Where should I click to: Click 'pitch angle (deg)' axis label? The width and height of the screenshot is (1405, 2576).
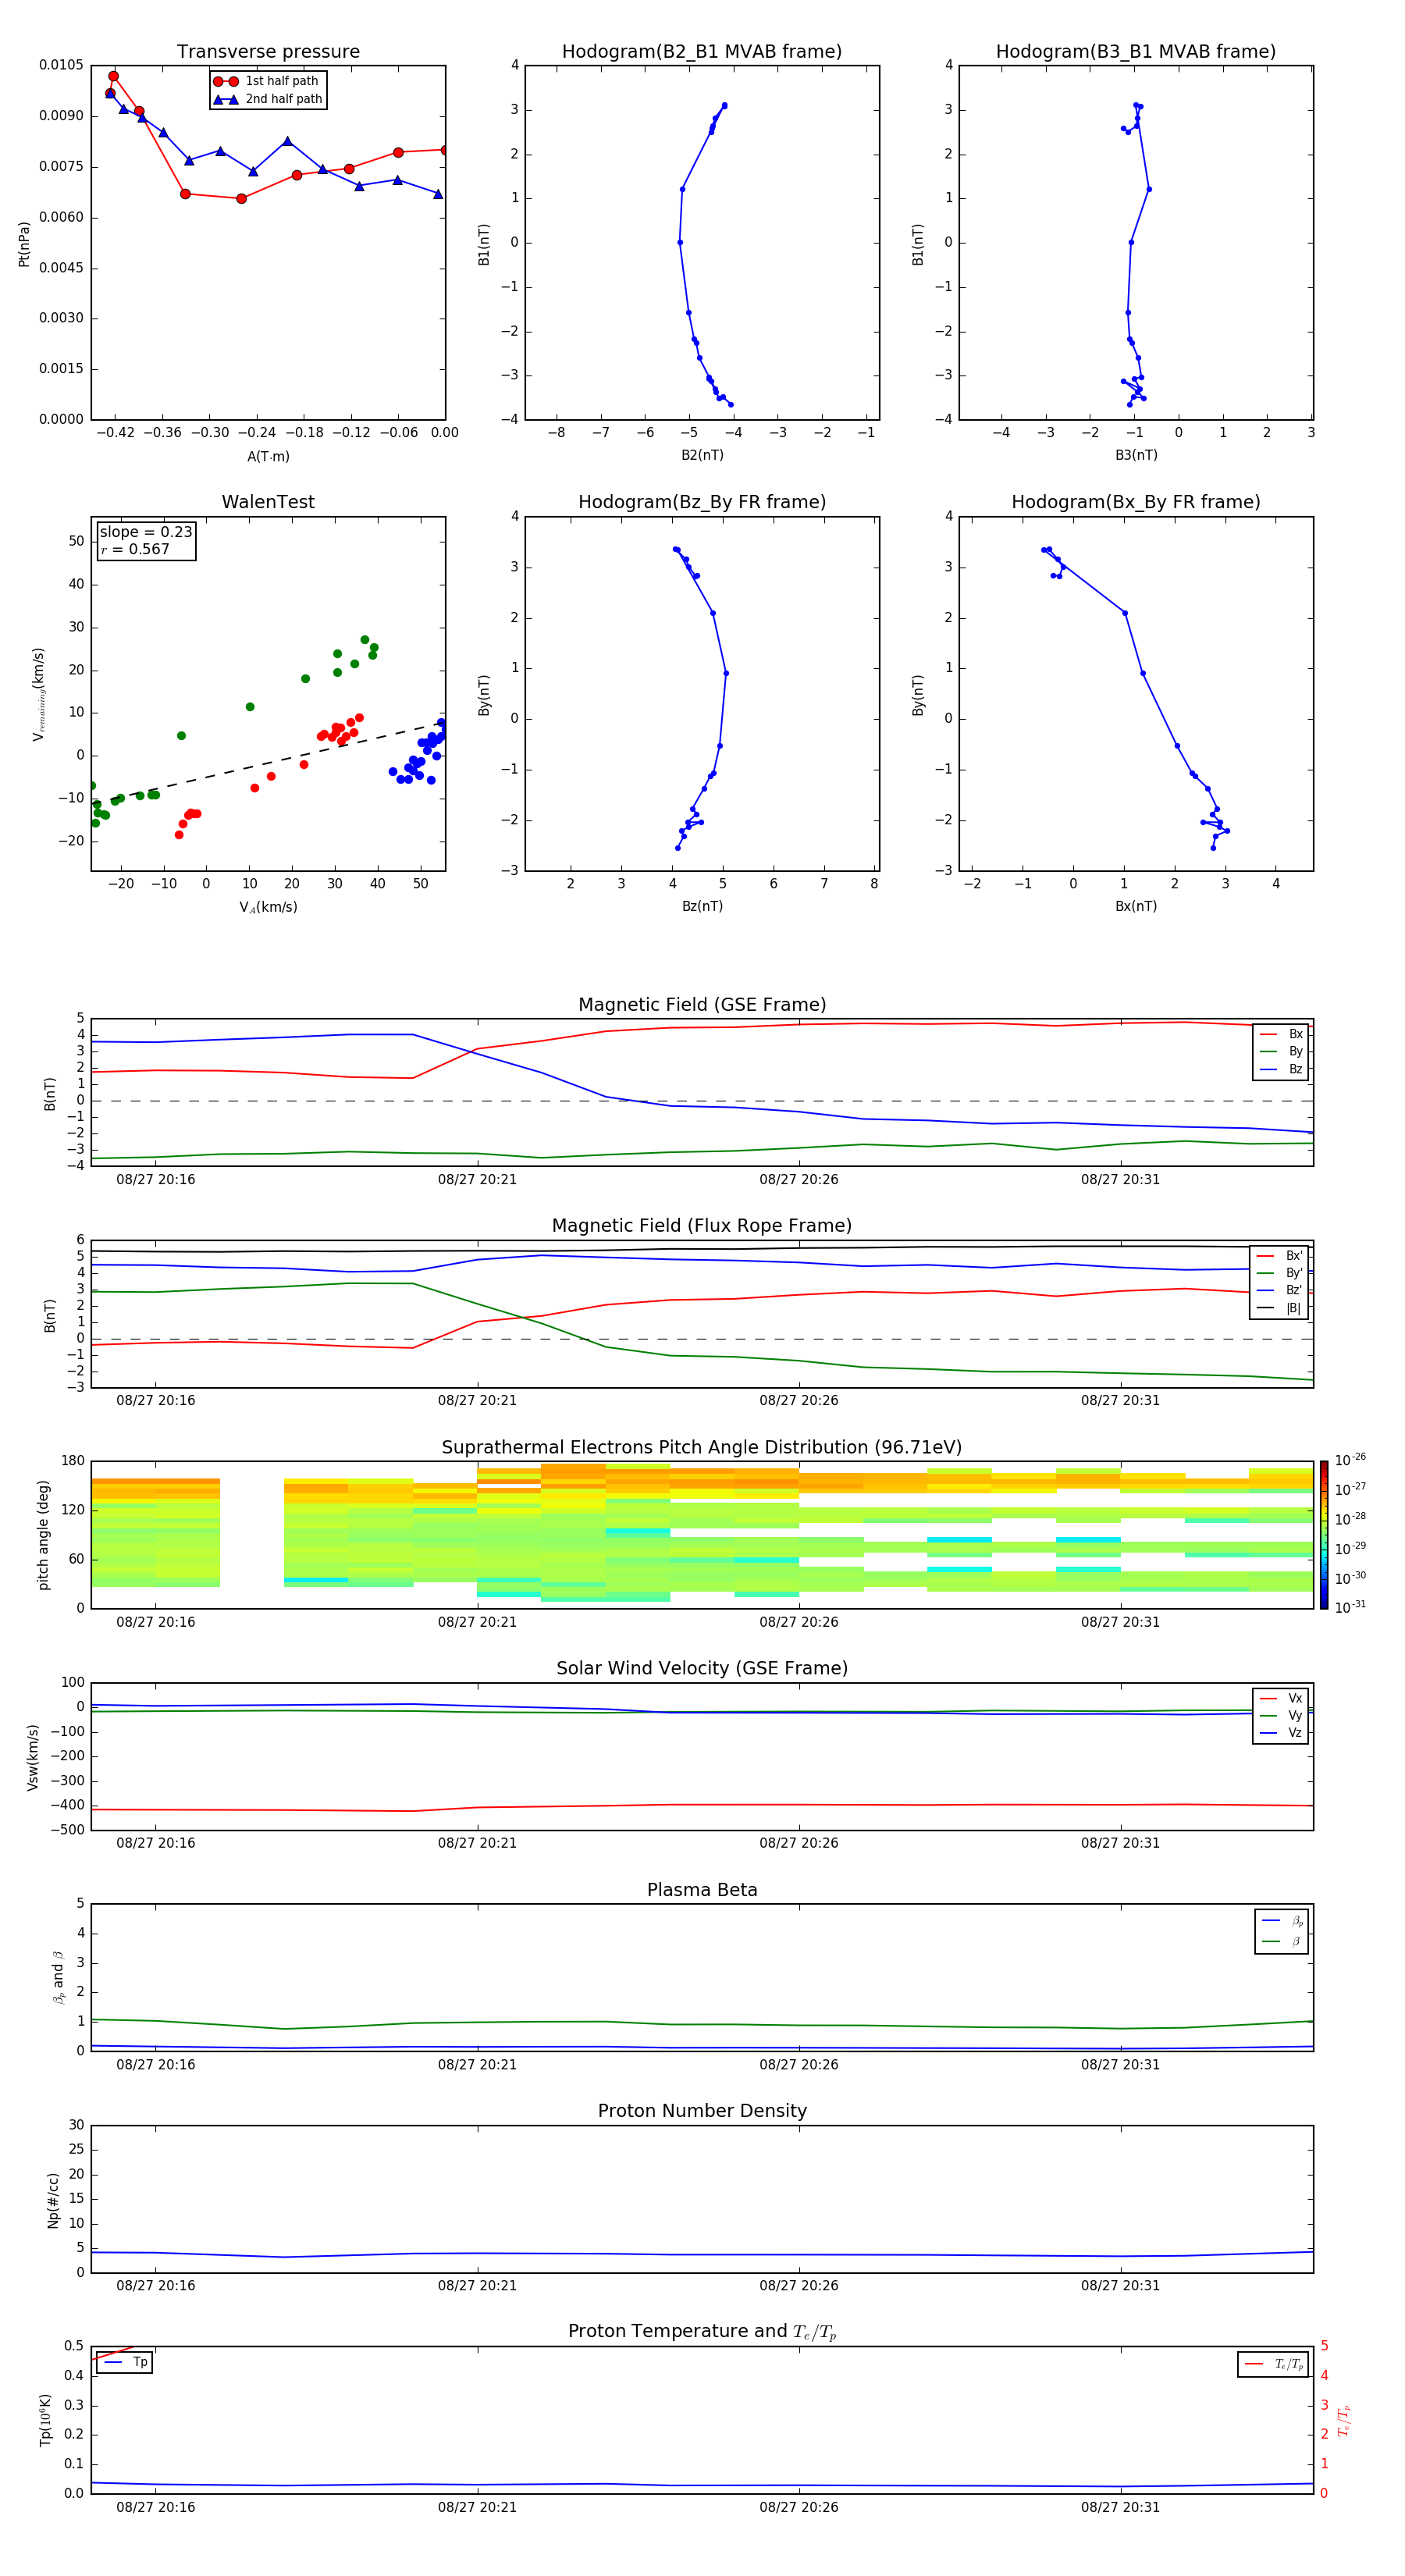coord(43,1535)
